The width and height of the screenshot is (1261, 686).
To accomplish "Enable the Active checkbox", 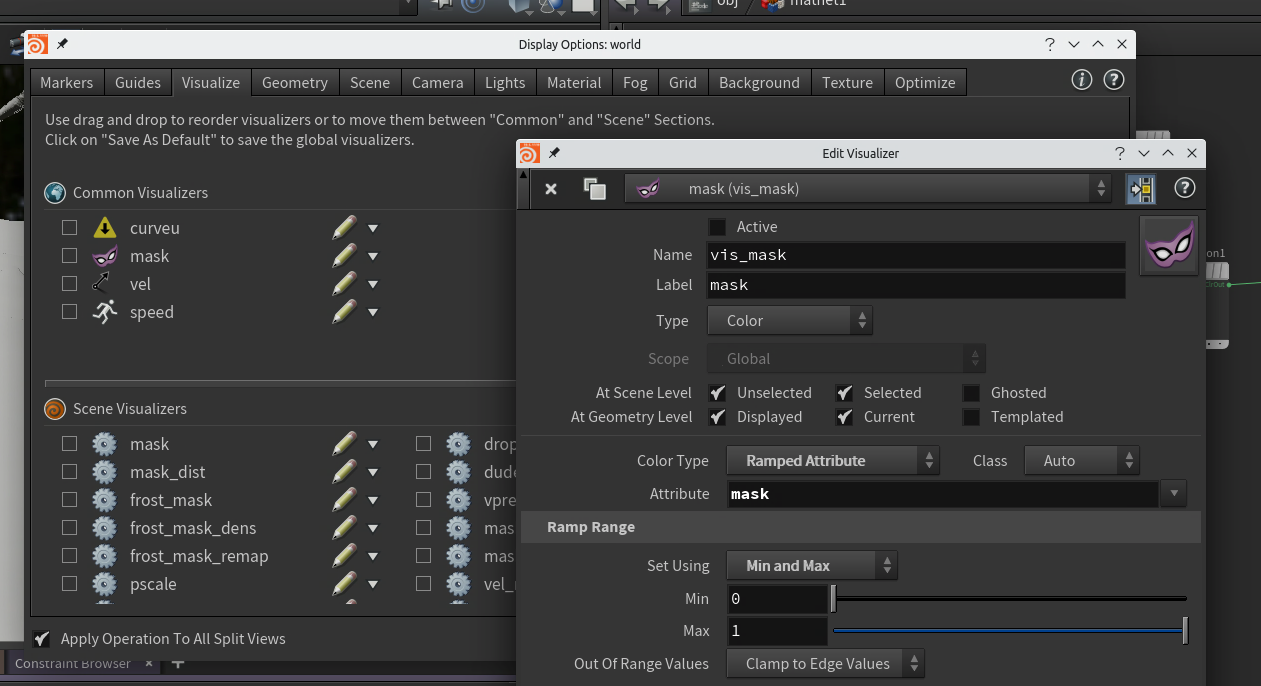I will [717, 227].
